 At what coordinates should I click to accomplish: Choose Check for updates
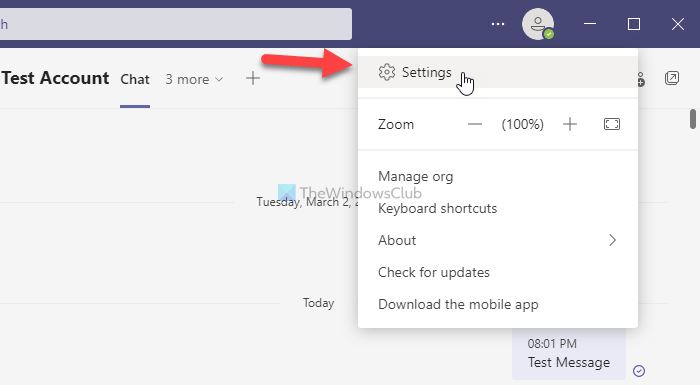point(498,272)
